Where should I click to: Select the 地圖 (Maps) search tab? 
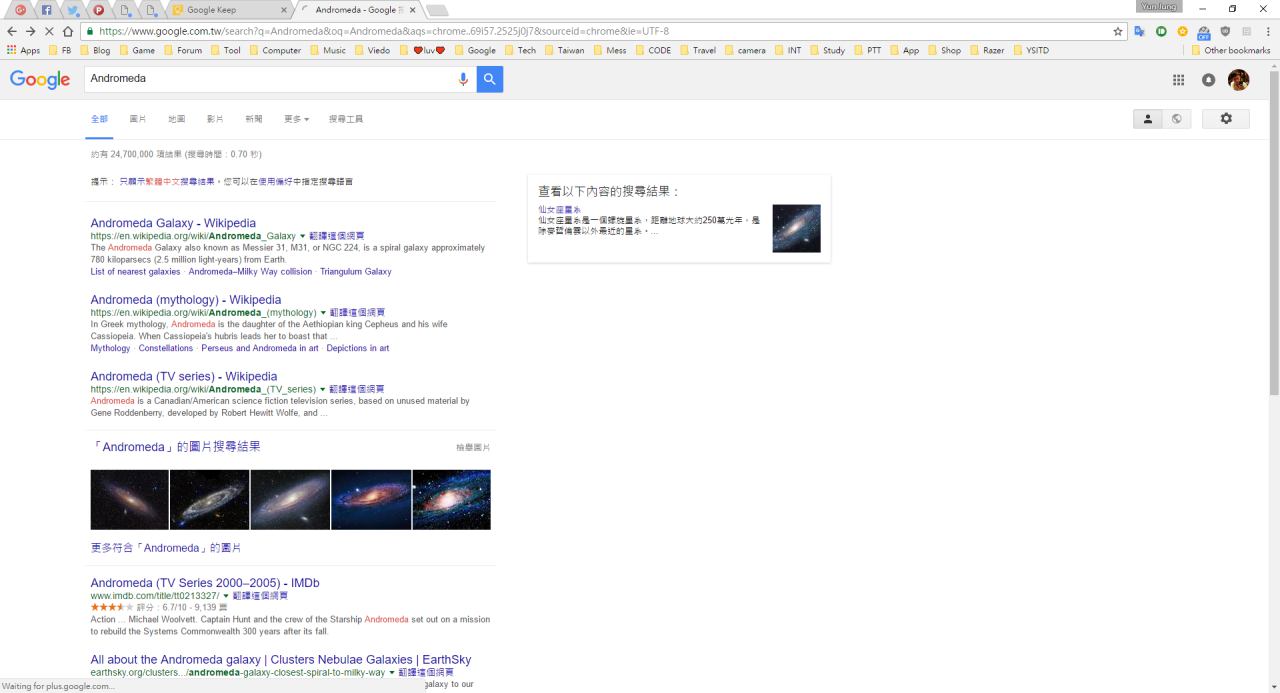point(176,119)
